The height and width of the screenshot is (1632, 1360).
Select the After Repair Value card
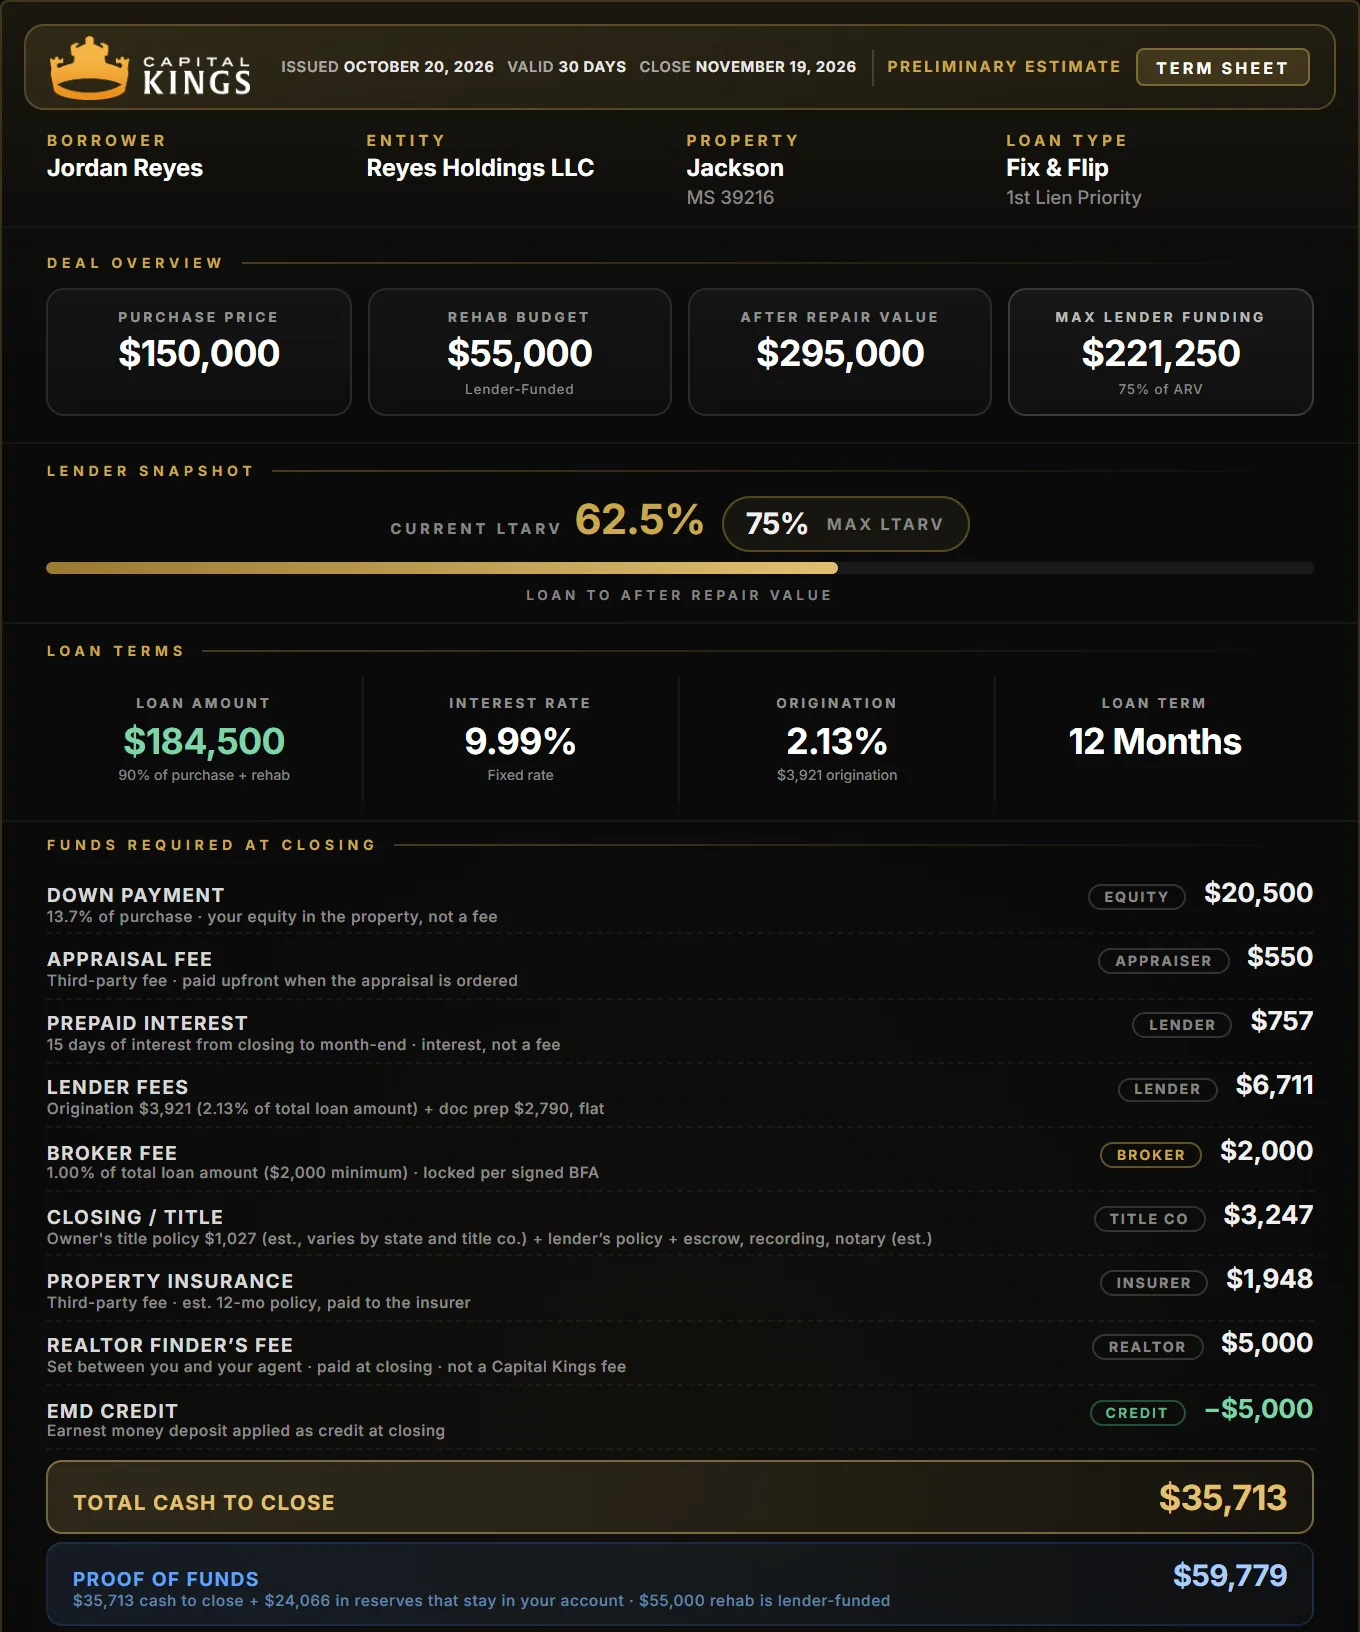(840, 352)
